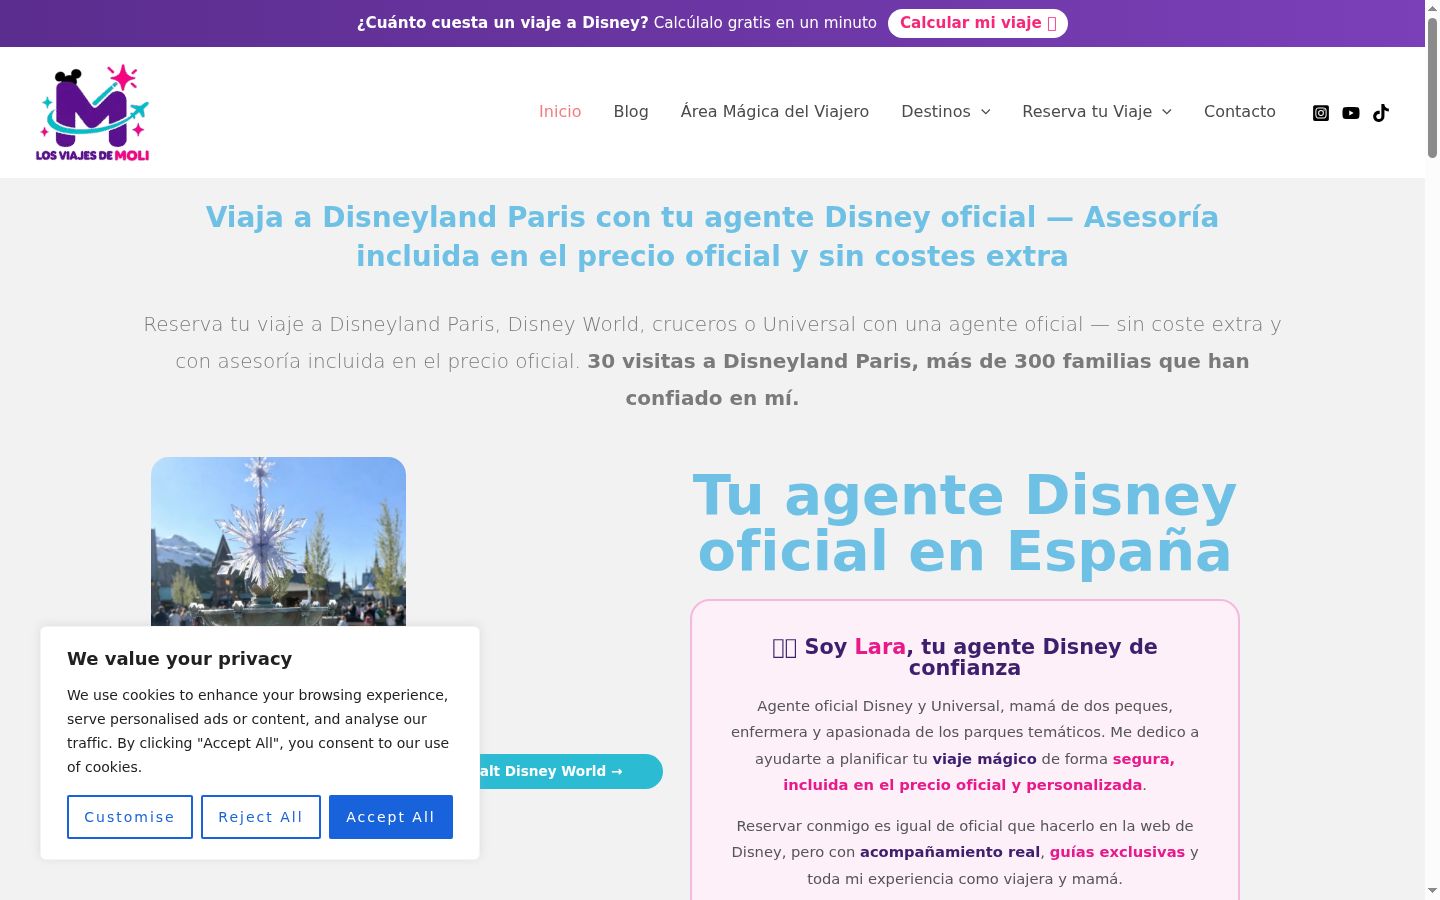Screen dimensions: 1440x900
Task: Click the scrollbar up arrow
Action: pyautogui.click(x=1432, y=8)
